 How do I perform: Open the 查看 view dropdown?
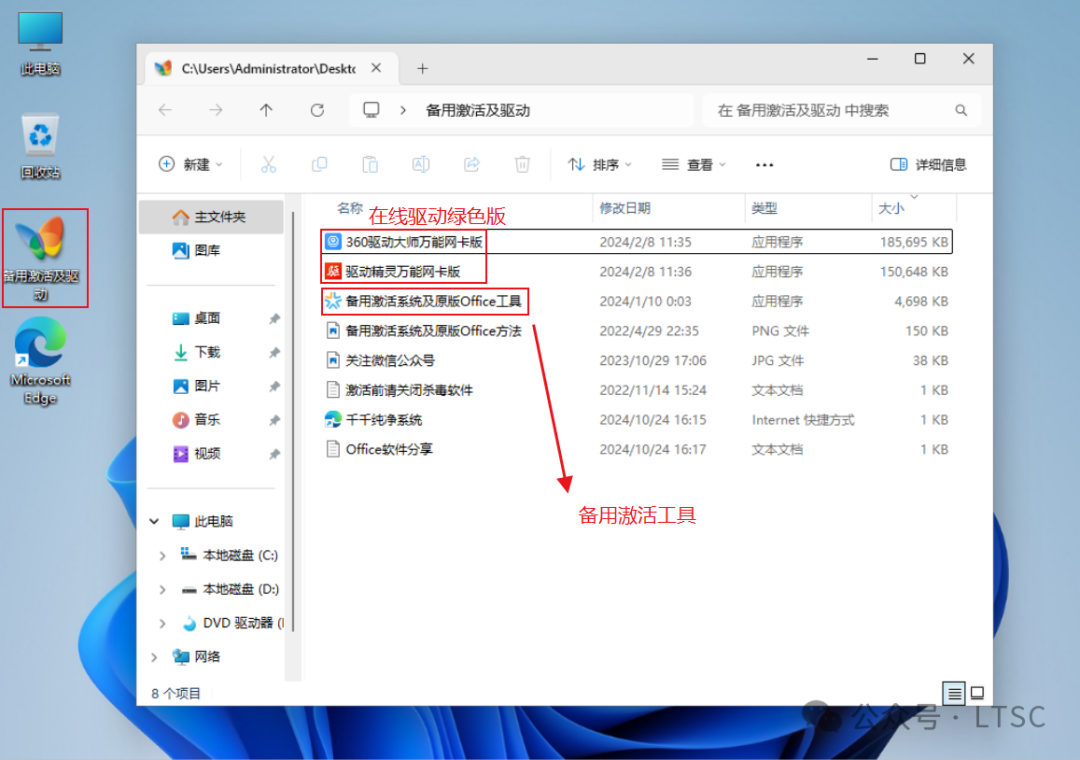(694, 165)
